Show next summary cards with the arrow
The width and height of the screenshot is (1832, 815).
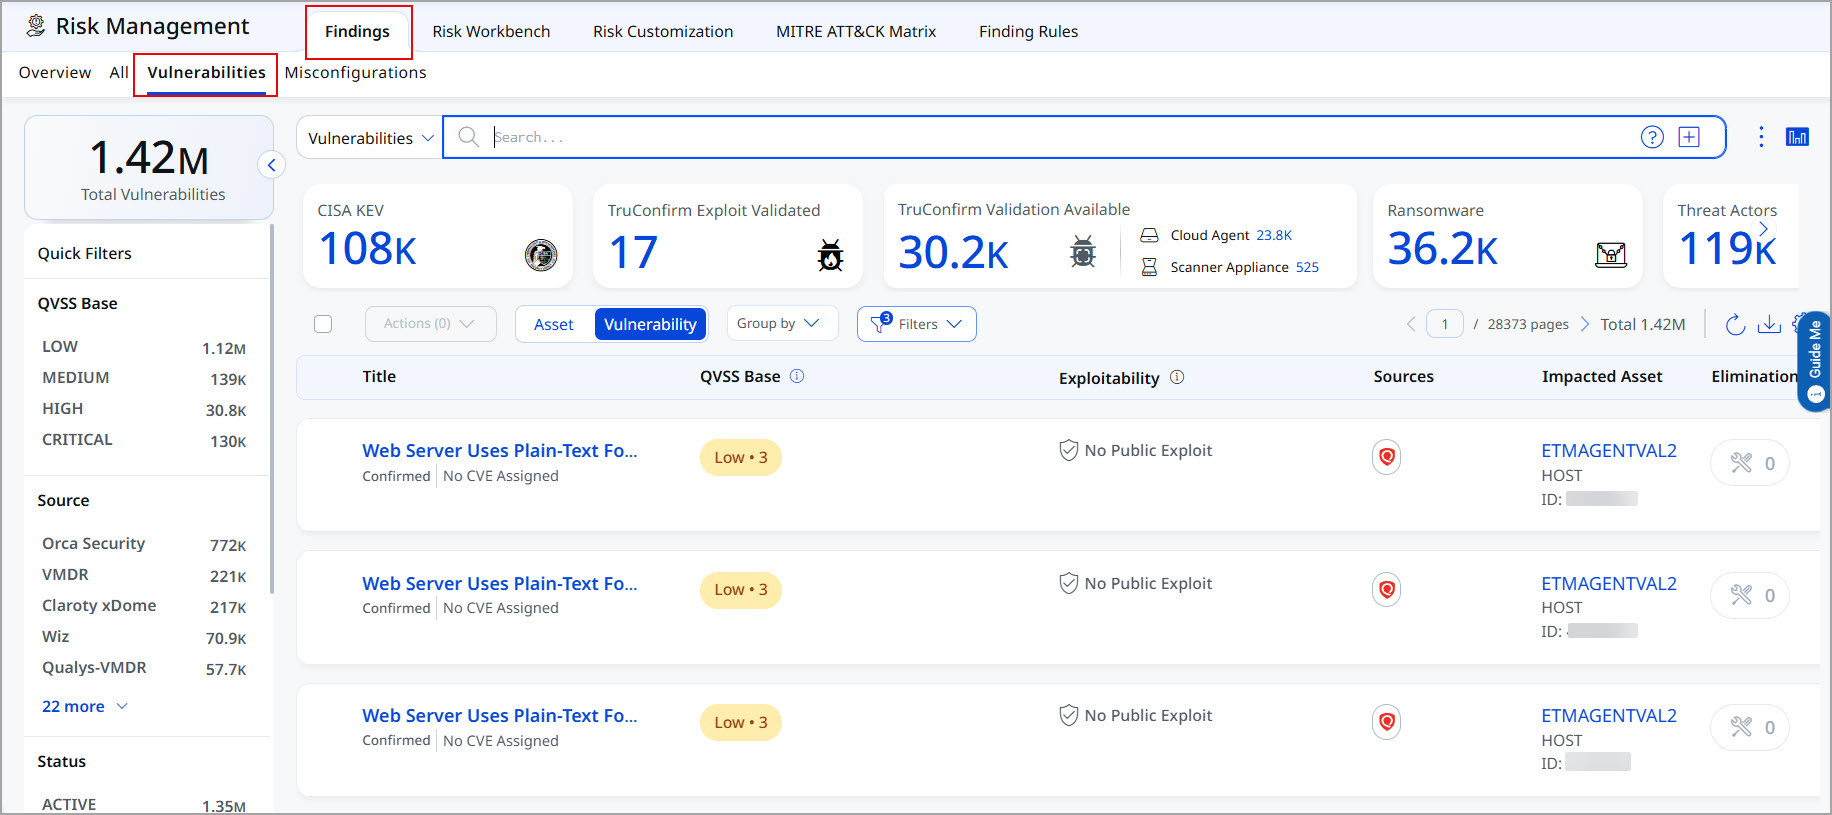1764,229
